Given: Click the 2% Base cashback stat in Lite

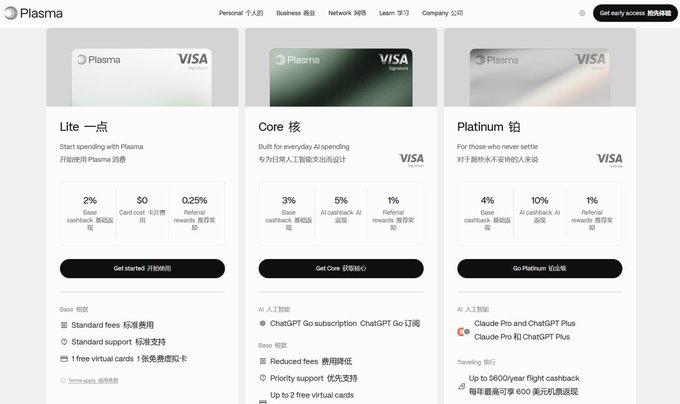Looking at the screenshot, I should point(90,213).
